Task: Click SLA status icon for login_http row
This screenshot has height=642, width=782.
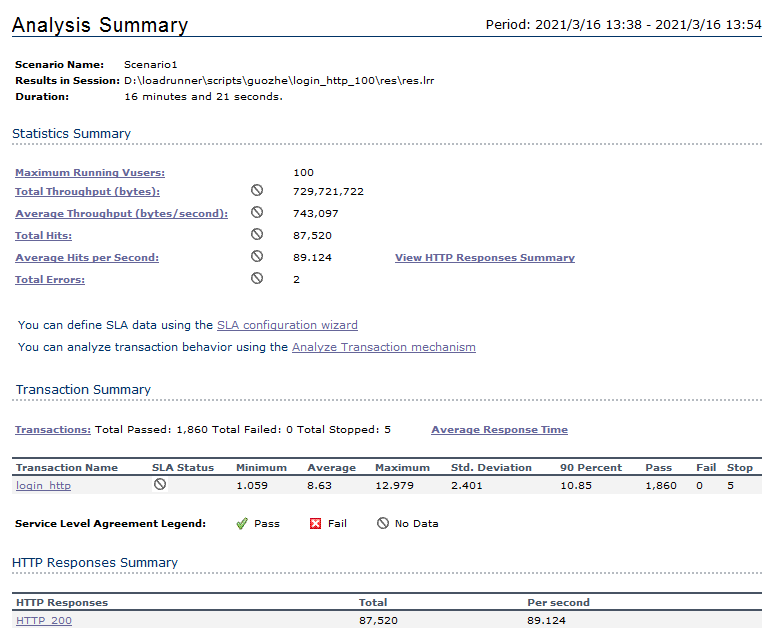Action: pos(160,484)
